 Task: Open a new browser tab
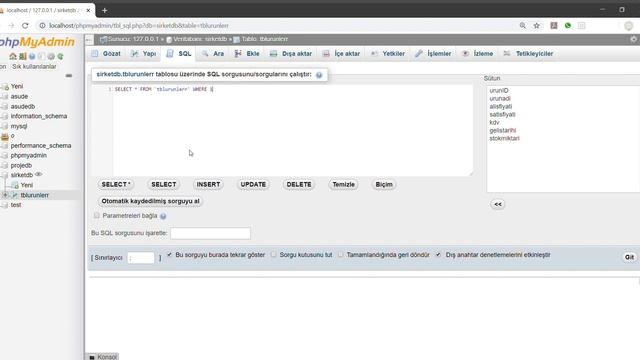(104, 10)
